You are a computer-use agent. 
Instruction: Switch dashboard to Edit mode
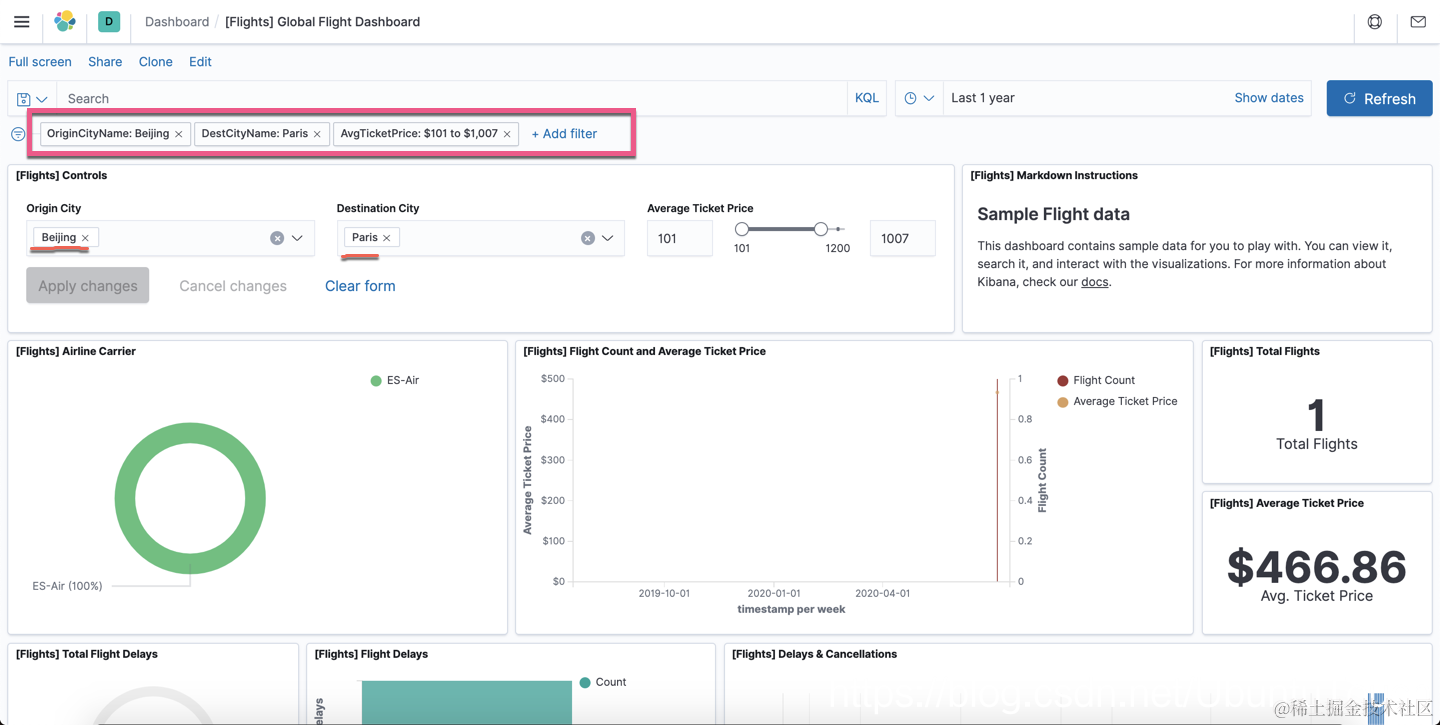(x=200, y=62)
